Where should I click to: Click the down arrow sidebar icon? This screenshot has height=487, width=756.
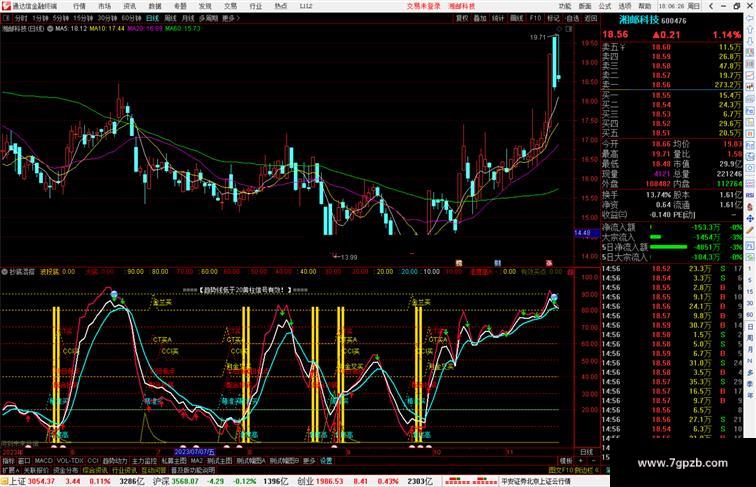750,41
